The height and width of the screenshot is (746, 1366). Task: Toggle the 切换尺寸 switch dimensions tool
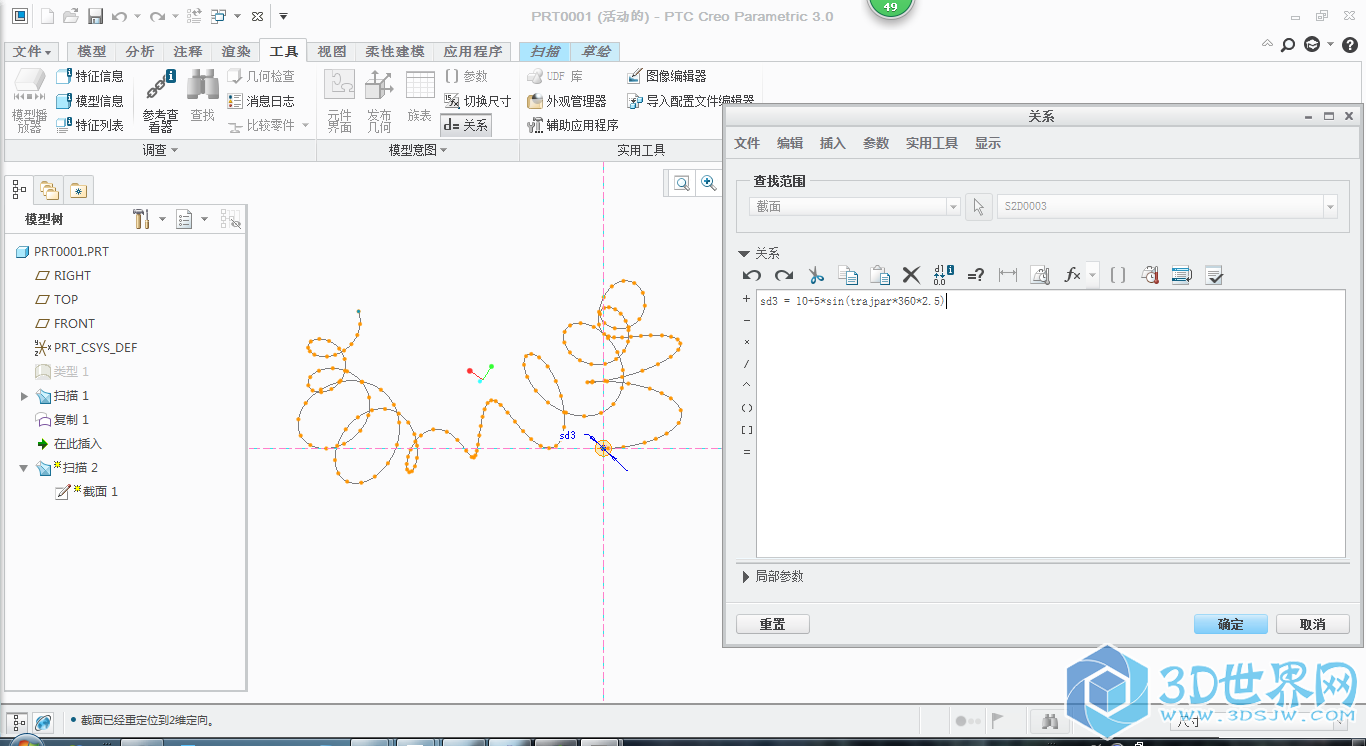click(478, 101)
